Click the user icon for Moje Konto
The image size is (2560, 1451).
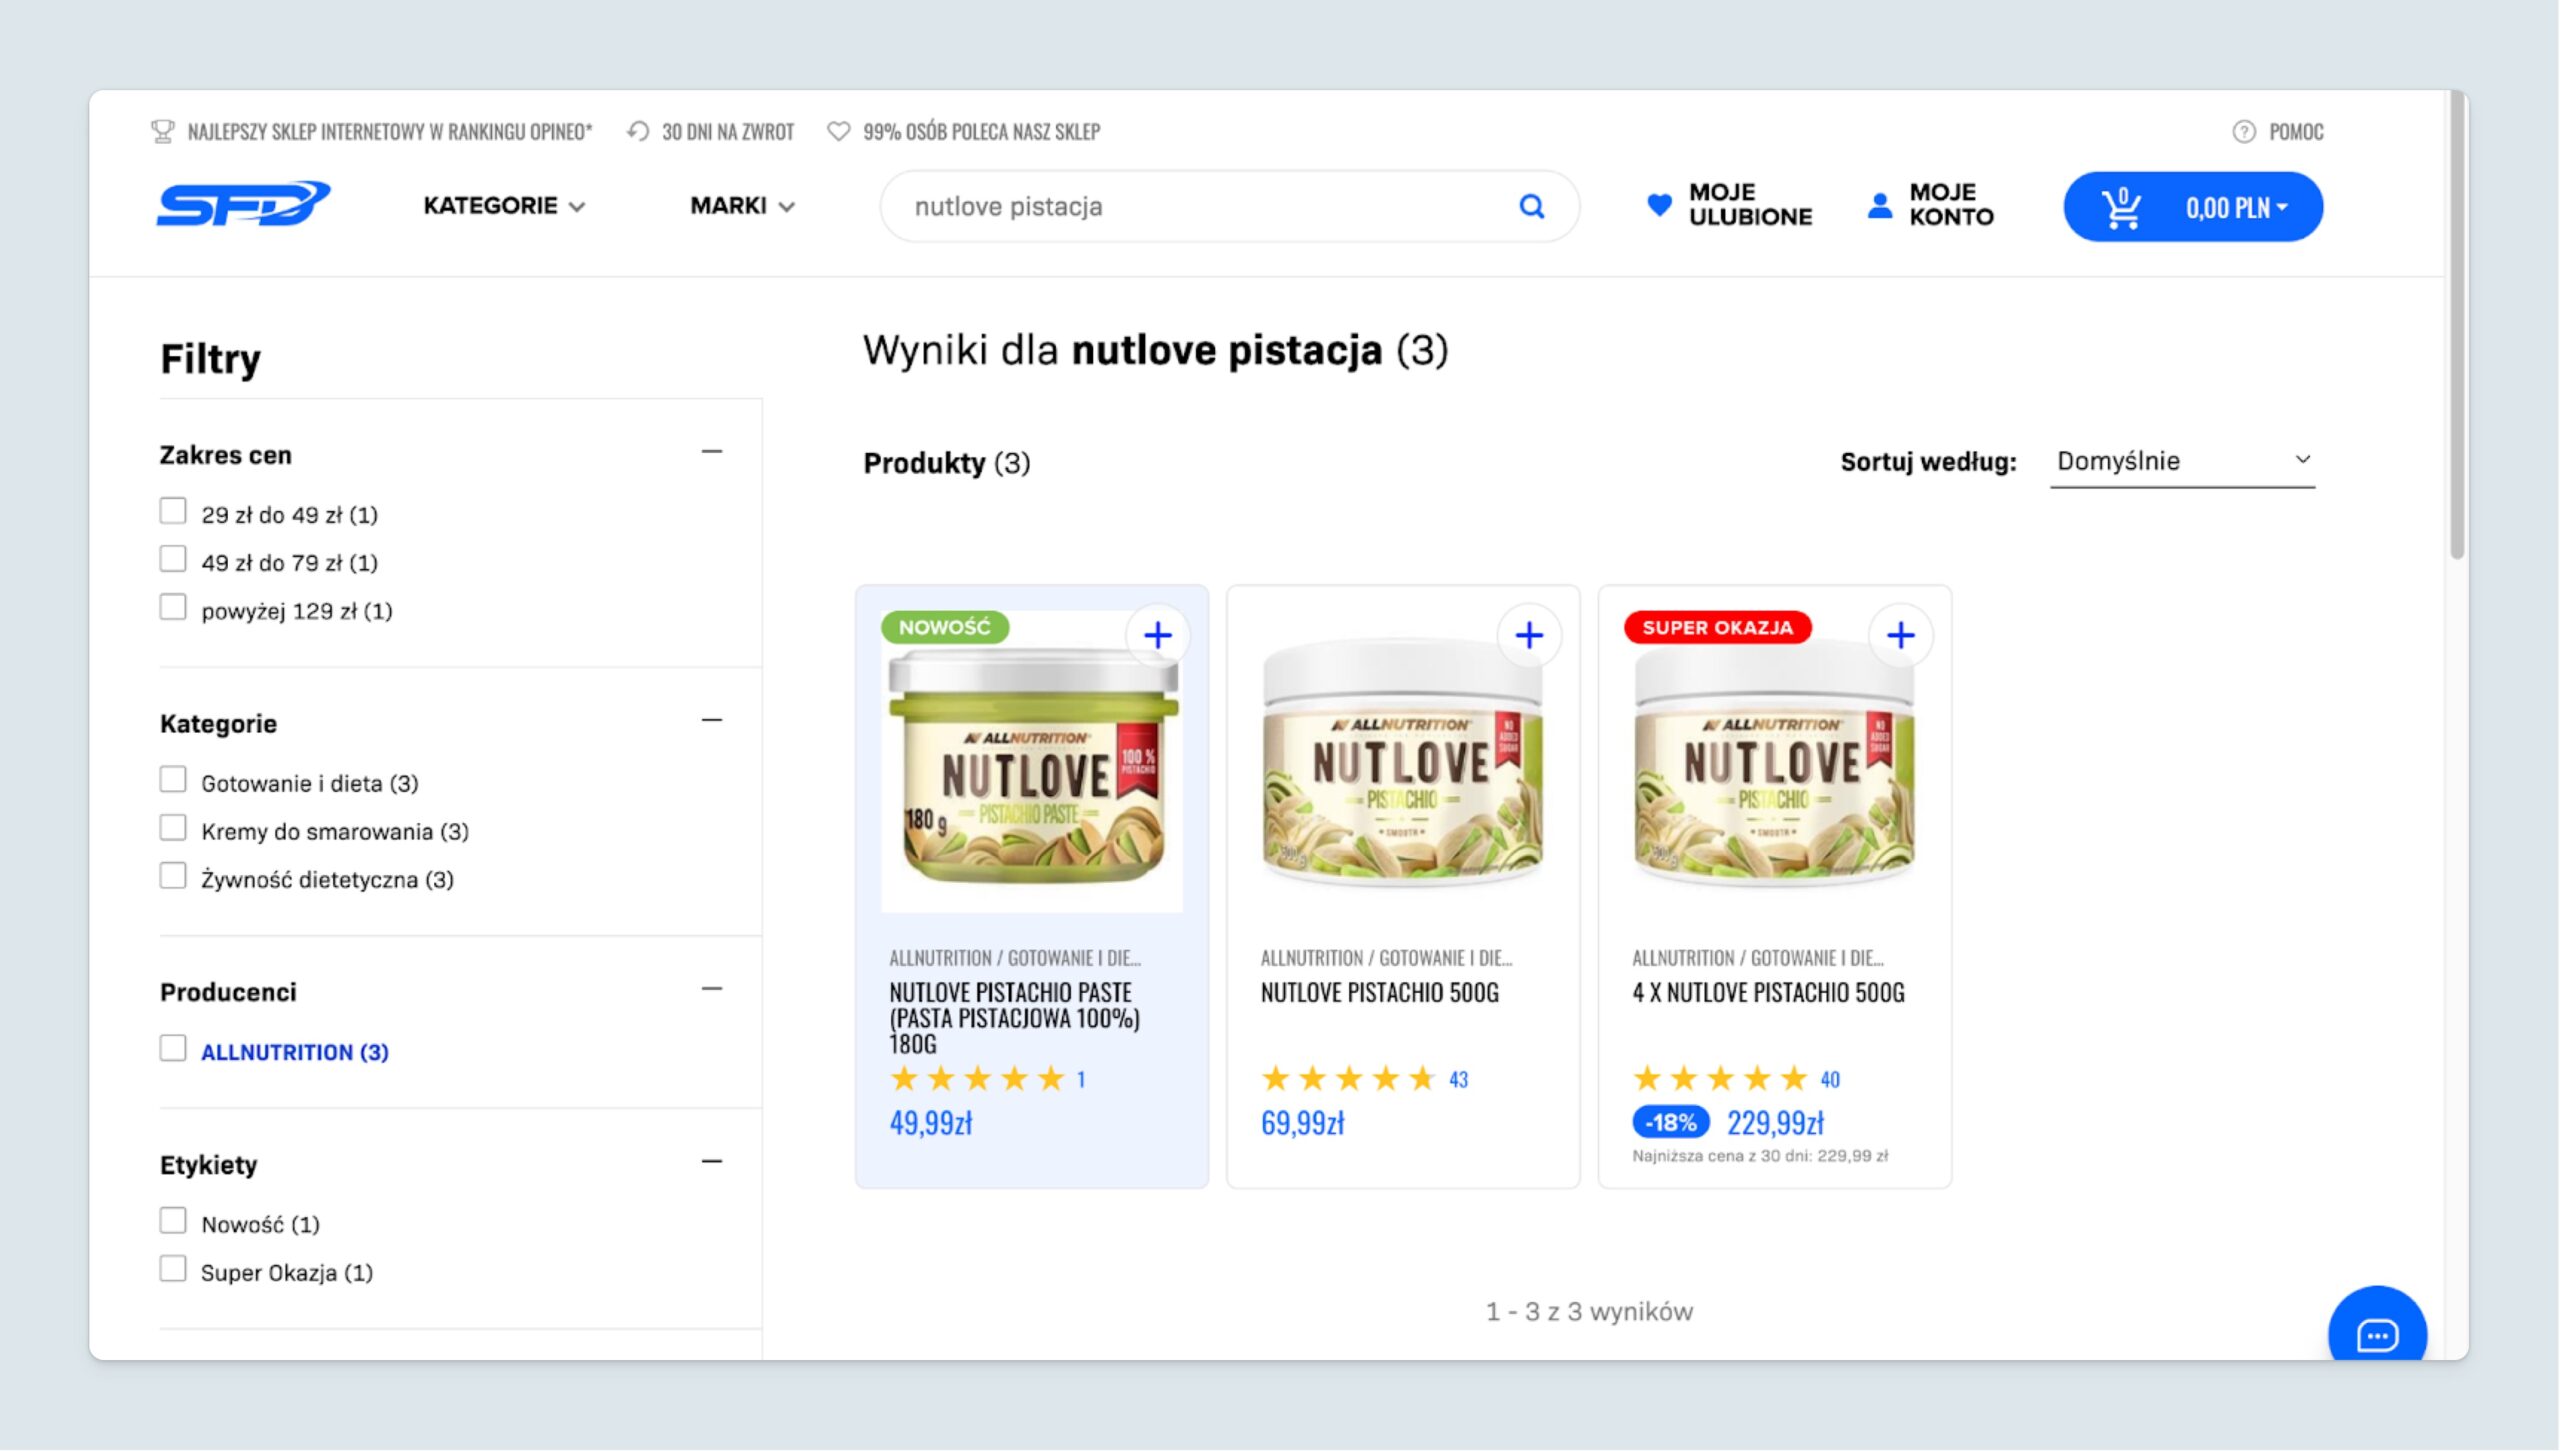(x=1880, y=205)
